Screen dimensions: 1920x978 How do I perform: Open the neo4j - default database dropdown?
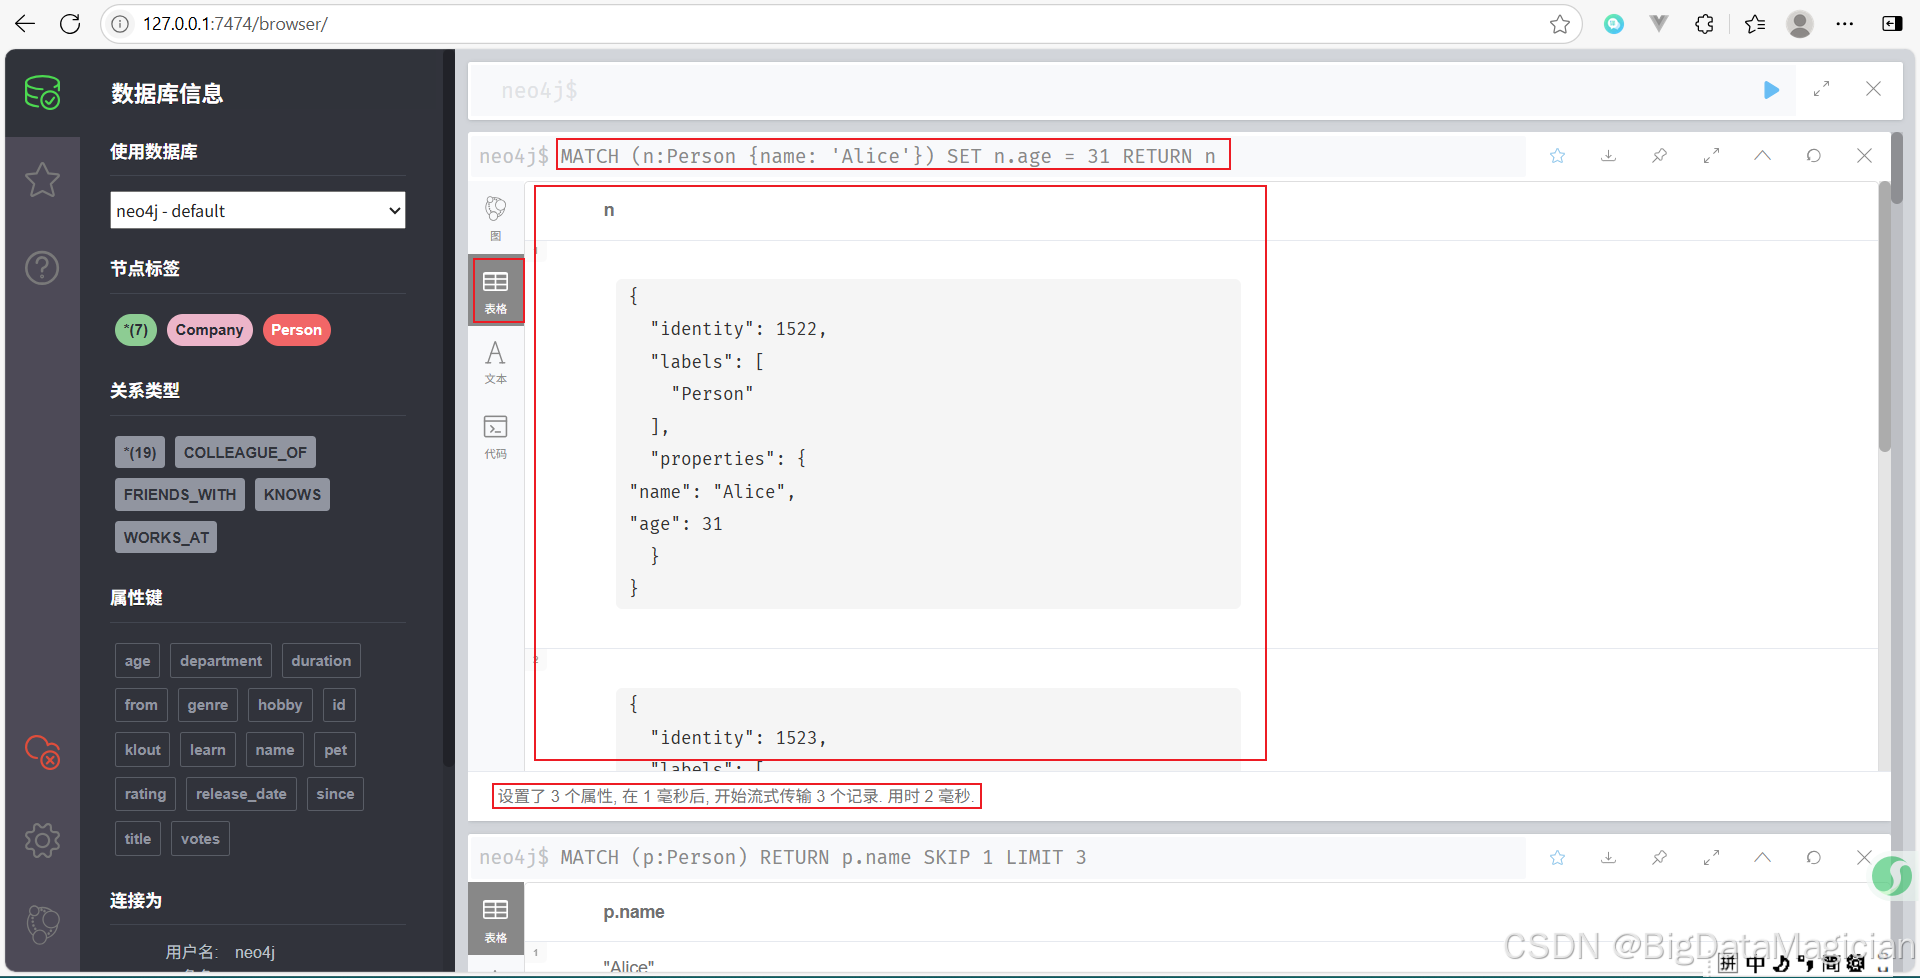258,211
